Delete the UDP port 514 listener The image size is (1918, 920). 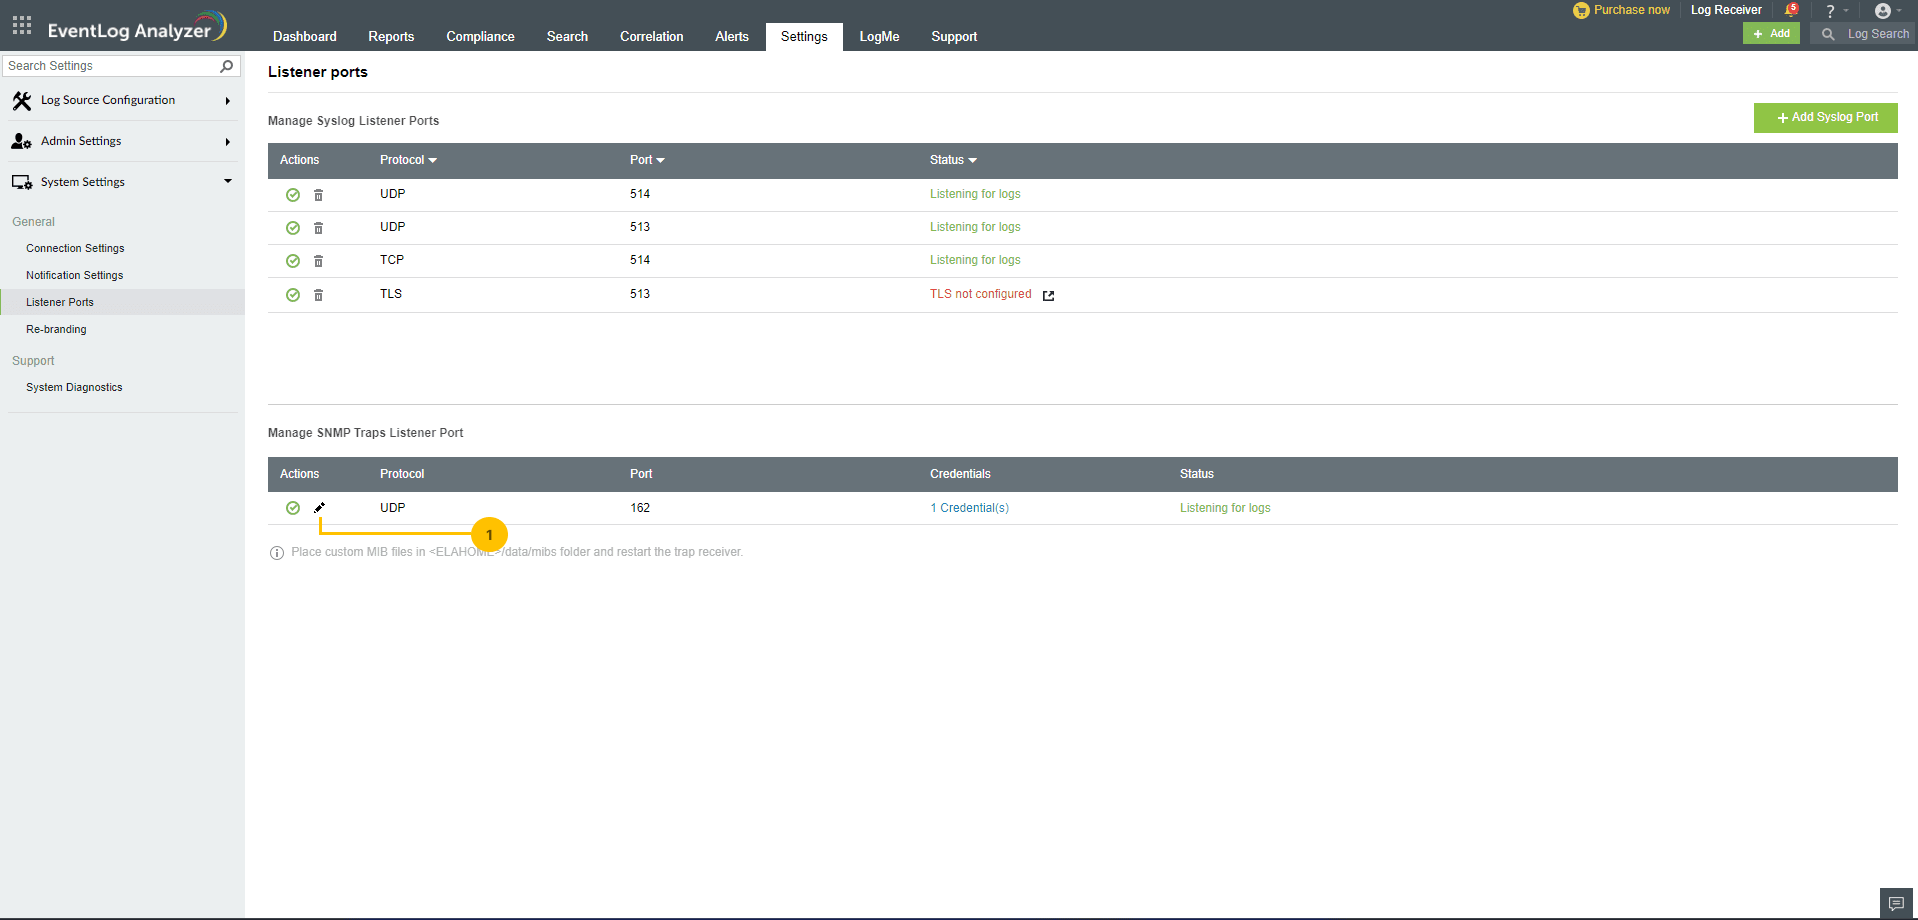pyautogui.click(x=318, y=195)
